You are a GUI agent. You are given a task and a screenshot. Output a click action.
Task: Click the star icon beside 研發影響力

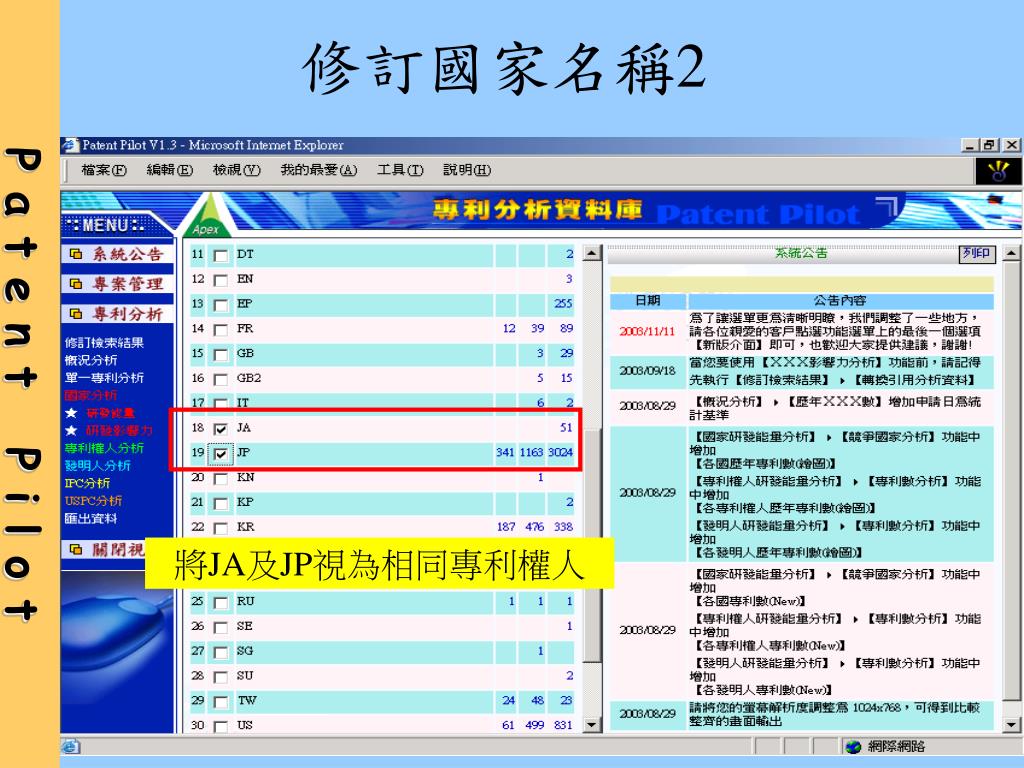71,430
